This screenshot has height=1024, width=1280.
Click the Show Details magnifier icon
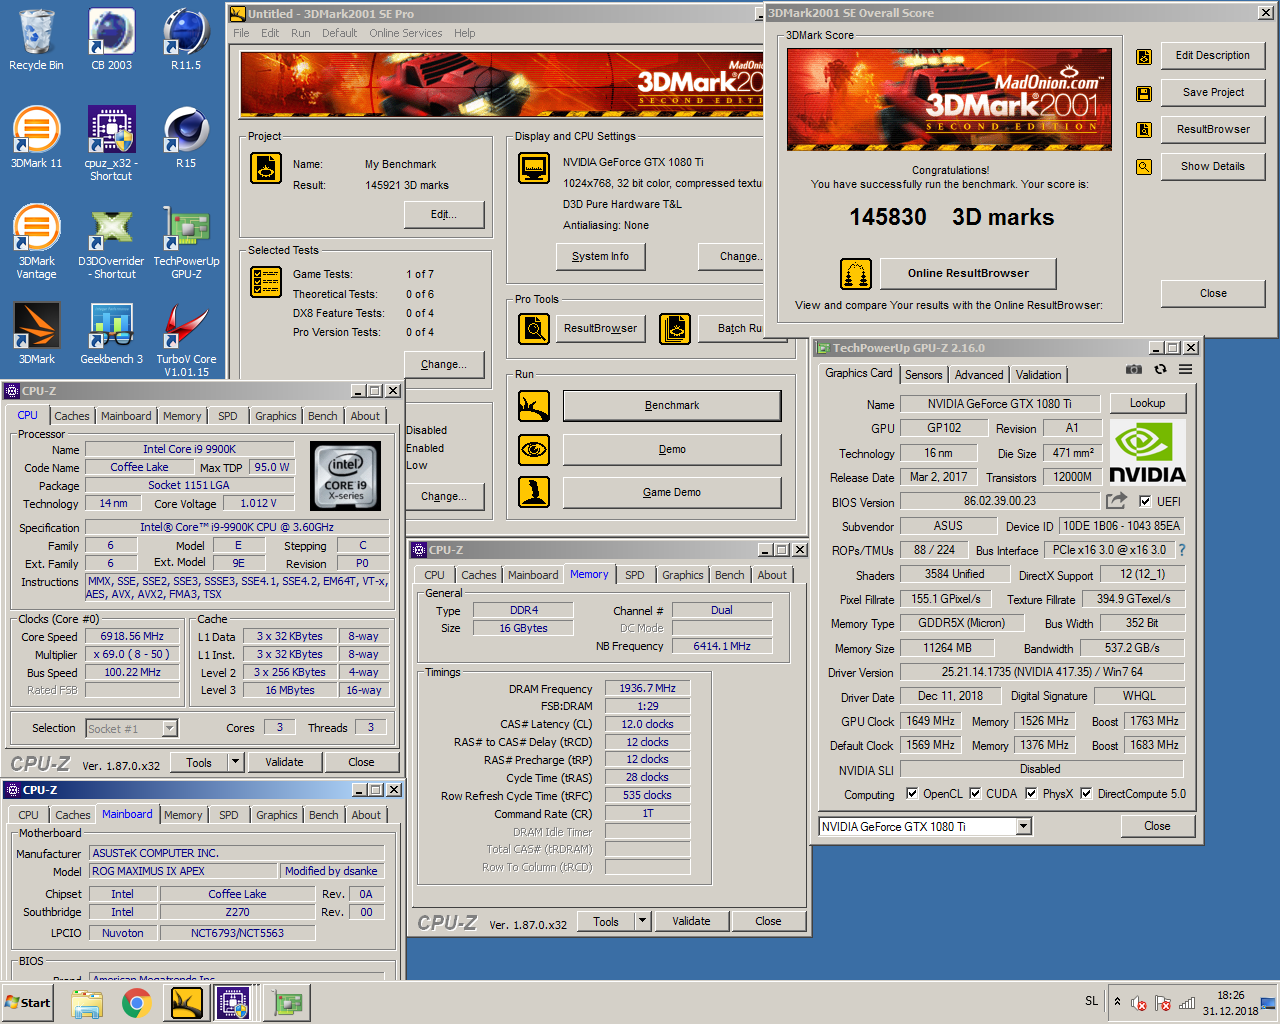(1144, 167)
